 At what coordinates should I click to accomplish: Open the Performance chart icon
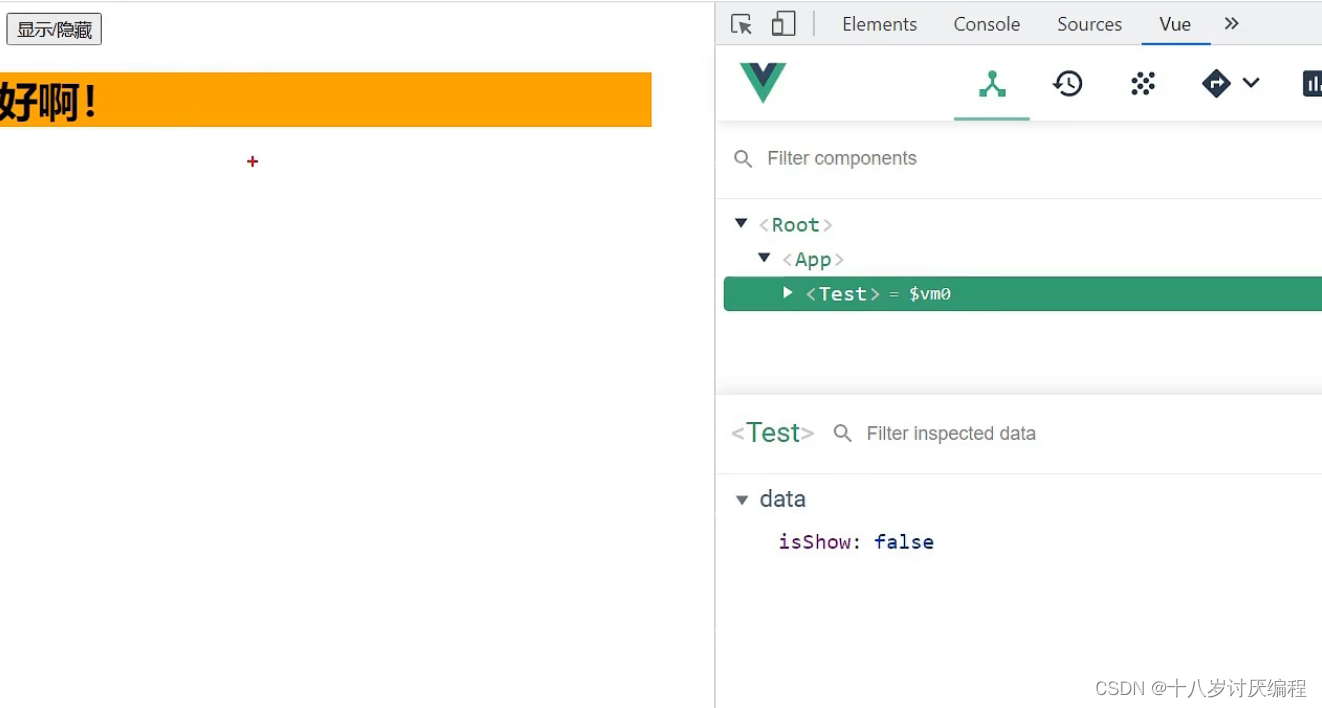click(1312, 84)
